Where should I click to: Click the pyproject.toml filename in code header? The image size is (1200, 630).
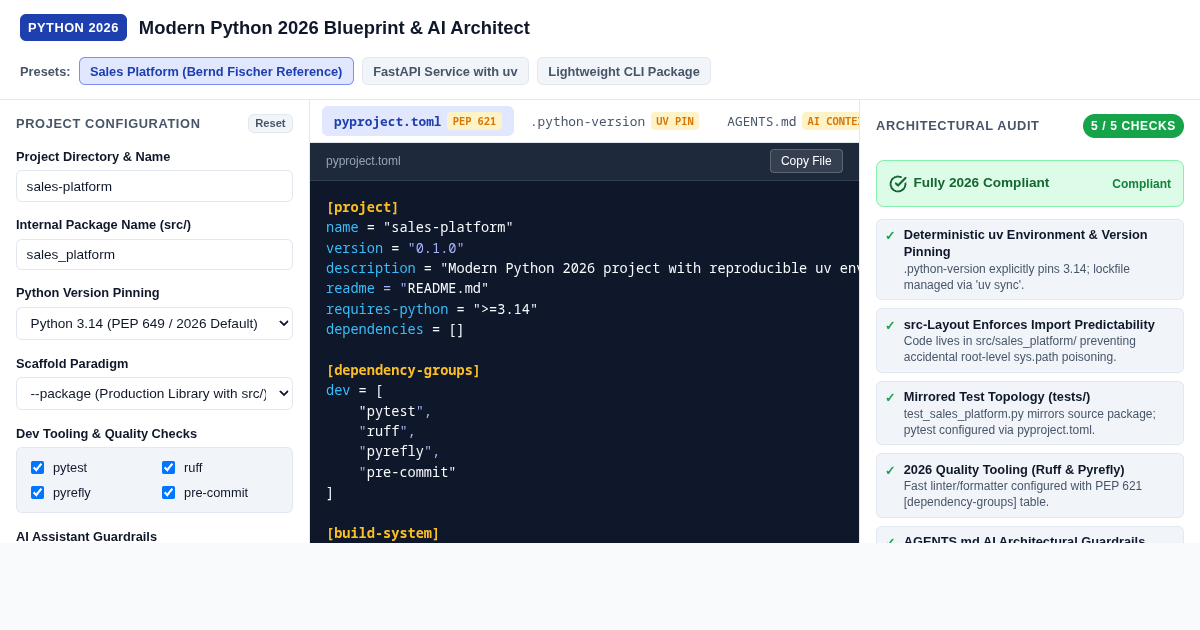point(363,161)
